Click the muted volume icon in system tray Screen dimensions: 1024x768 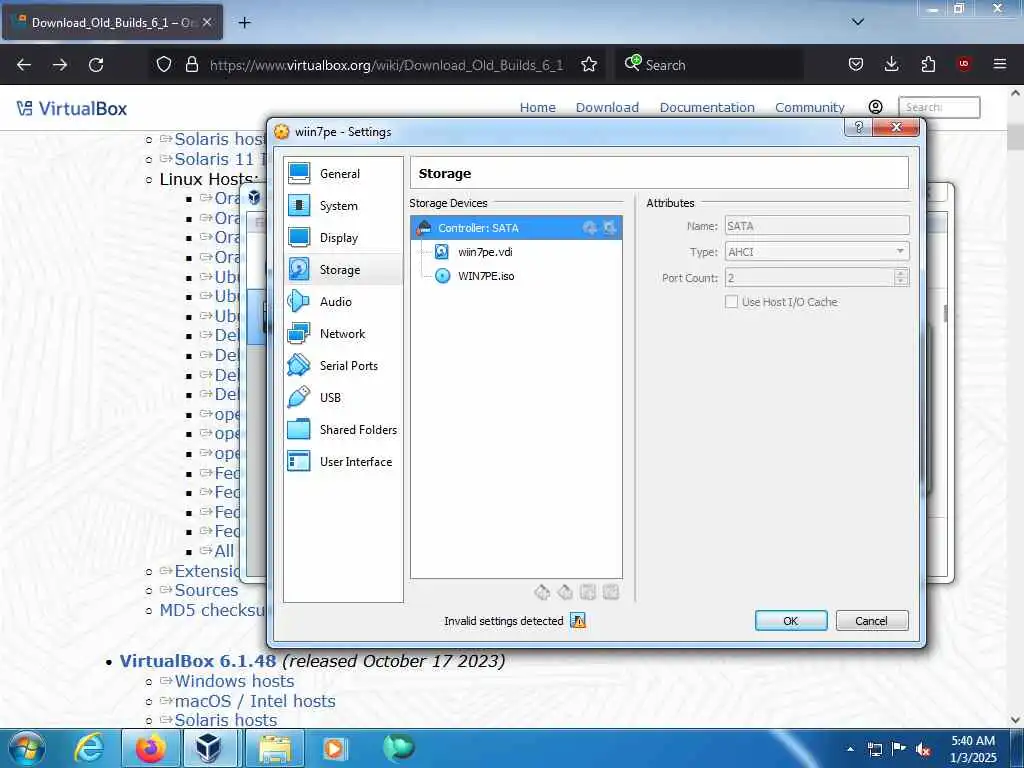(923, 750)
